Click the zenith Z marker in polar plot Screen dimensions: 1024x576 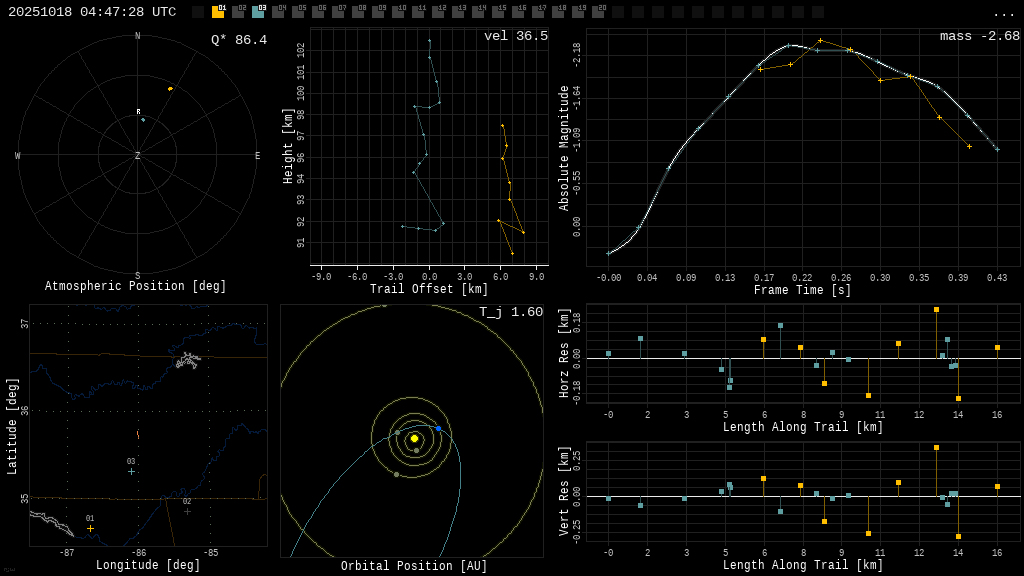pyautogui.click(x=138, y=156)
